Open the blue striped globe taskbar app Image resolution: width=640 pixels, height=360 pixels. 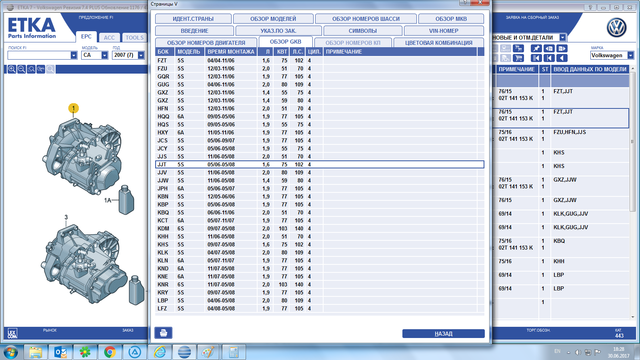click(184, 352)
